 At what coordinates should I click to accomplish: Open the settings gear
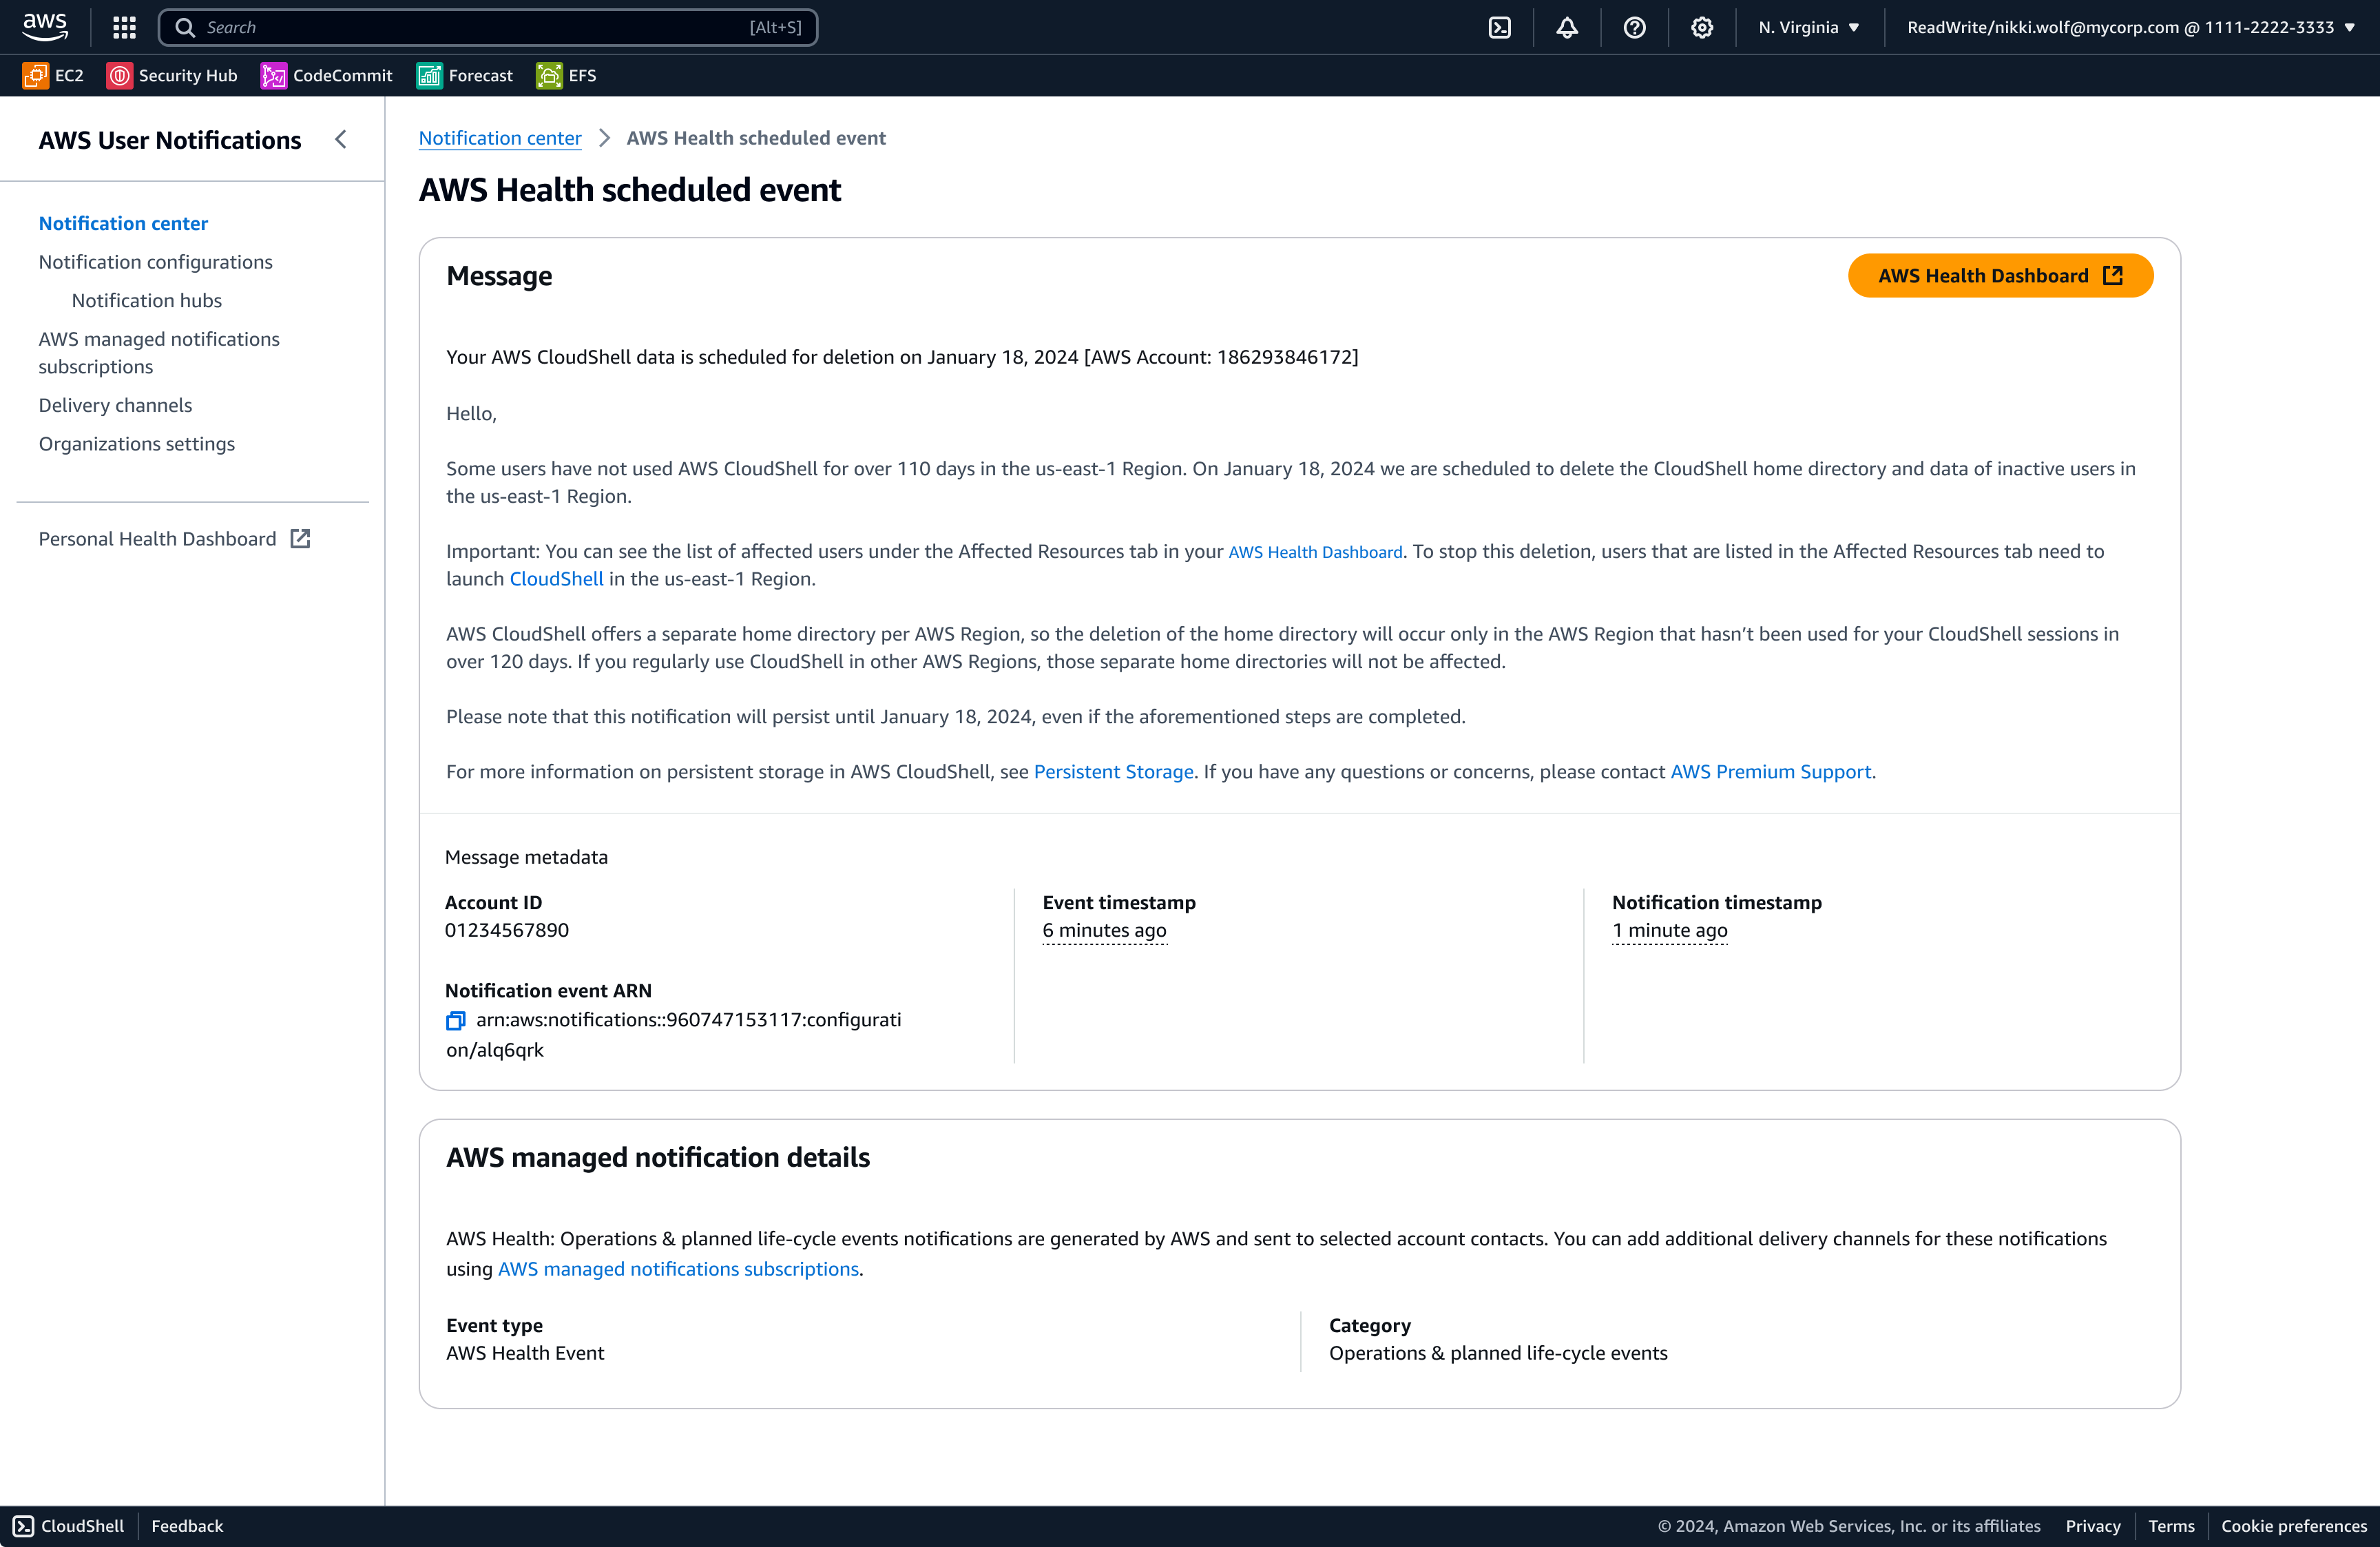click(x=1702, y=27)
